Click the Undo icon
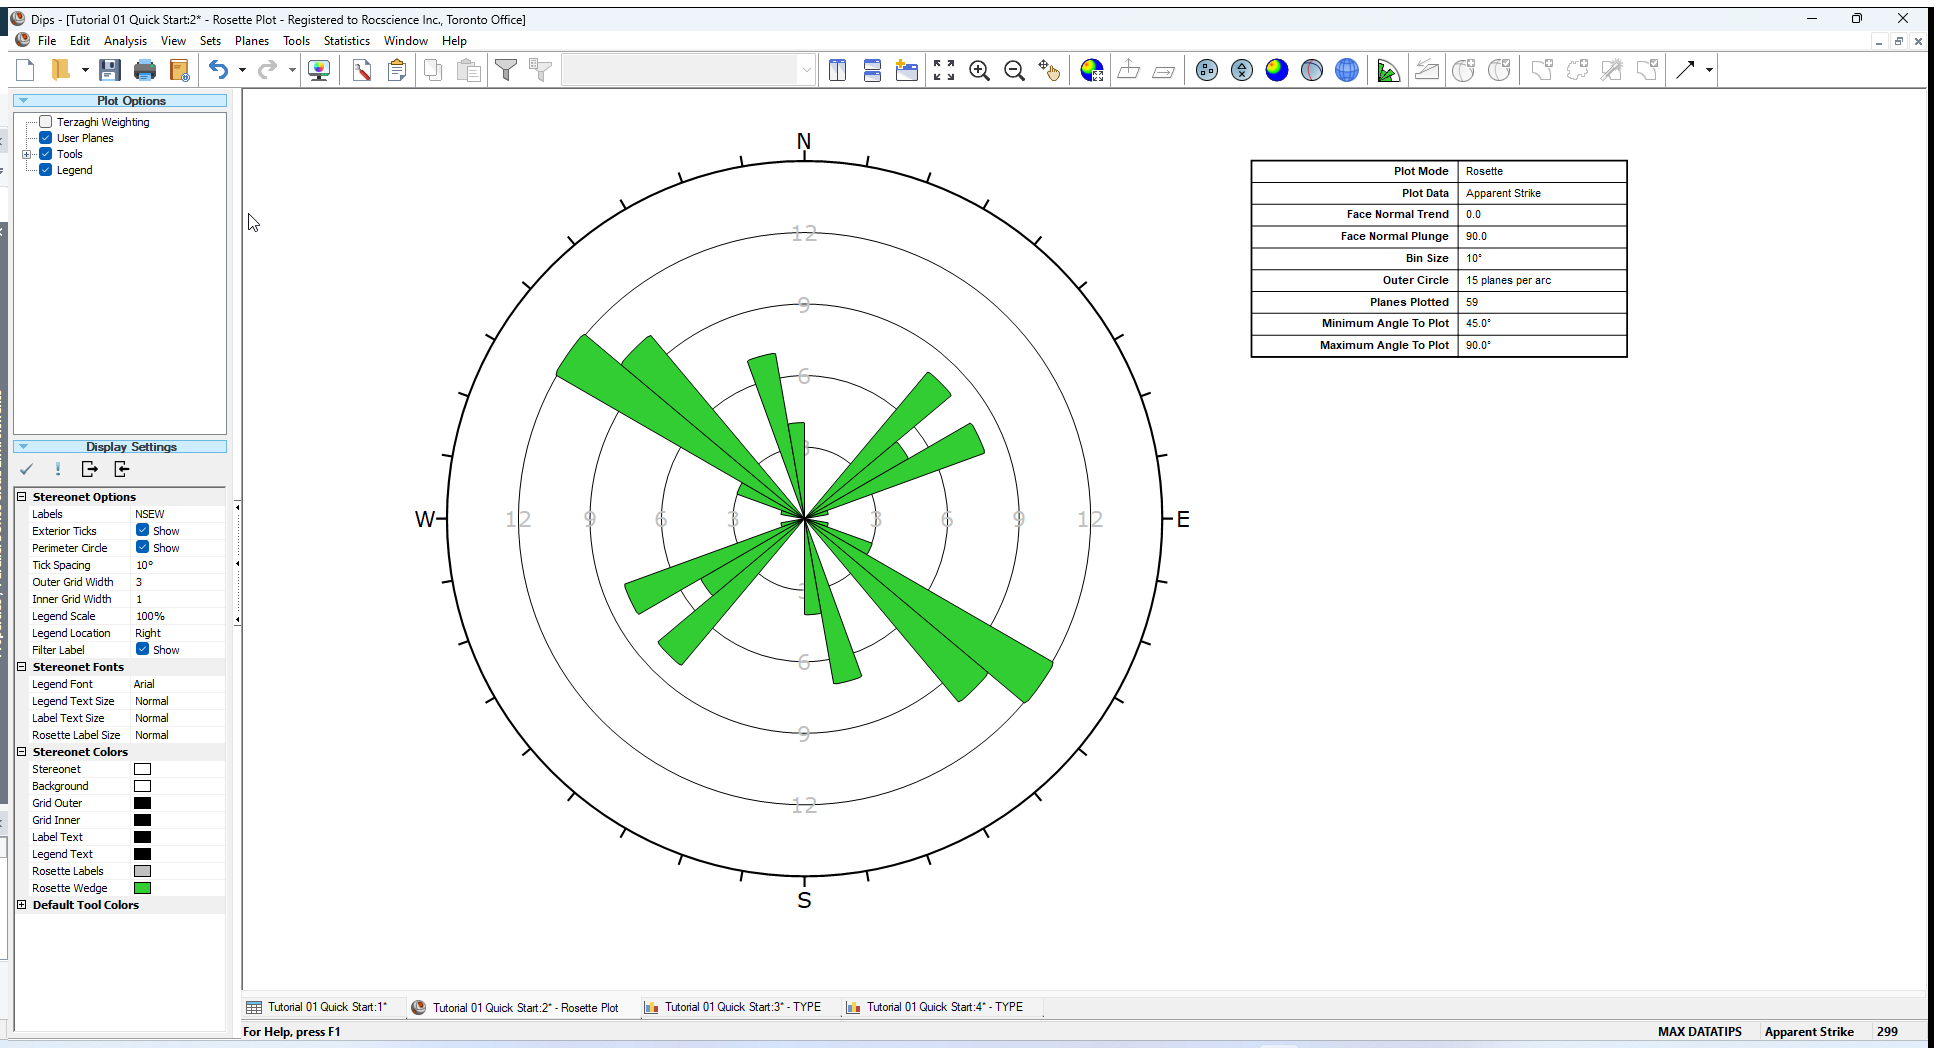 pyautogui.click(x=218, y=70)
